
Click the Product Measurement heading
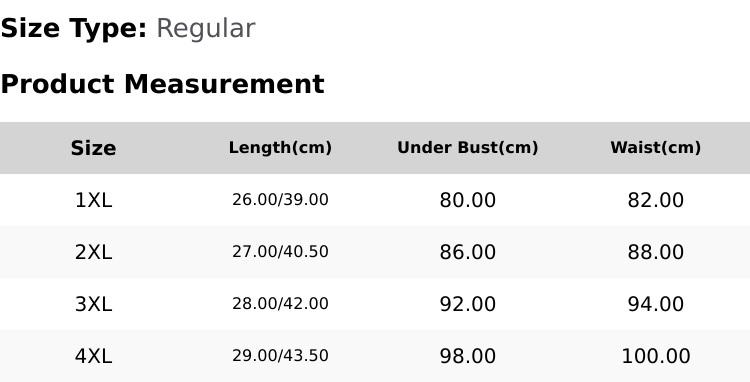point(163,84)
